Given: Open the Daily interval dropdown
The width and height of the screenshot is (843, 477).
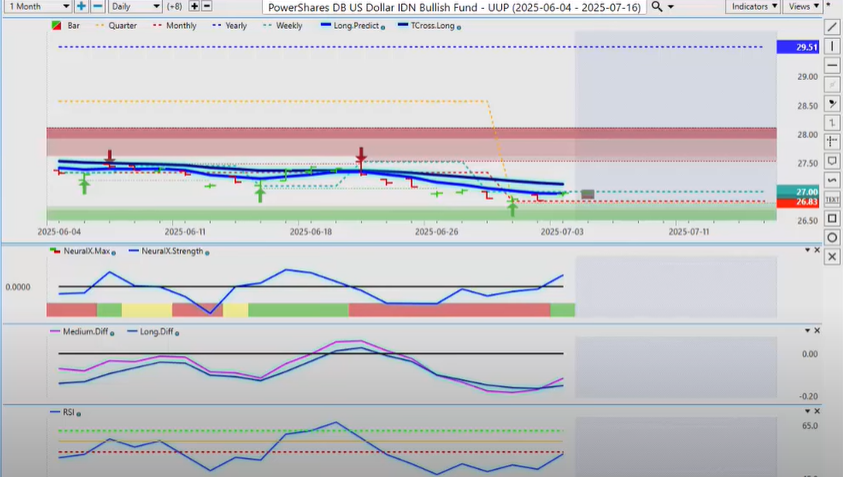Looking at the screenshot, I should click(x=136, y=7).
